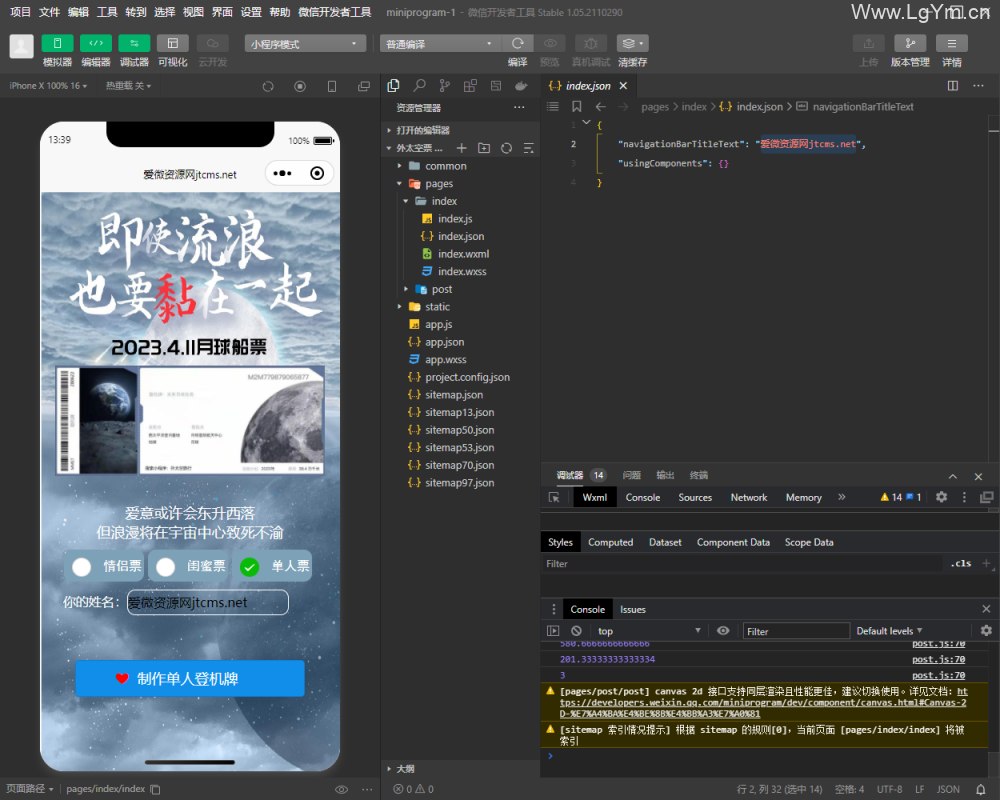Toggle the editor (编辑器) panel button
This screenshot has height=800, width=1000.
(96, 43)
